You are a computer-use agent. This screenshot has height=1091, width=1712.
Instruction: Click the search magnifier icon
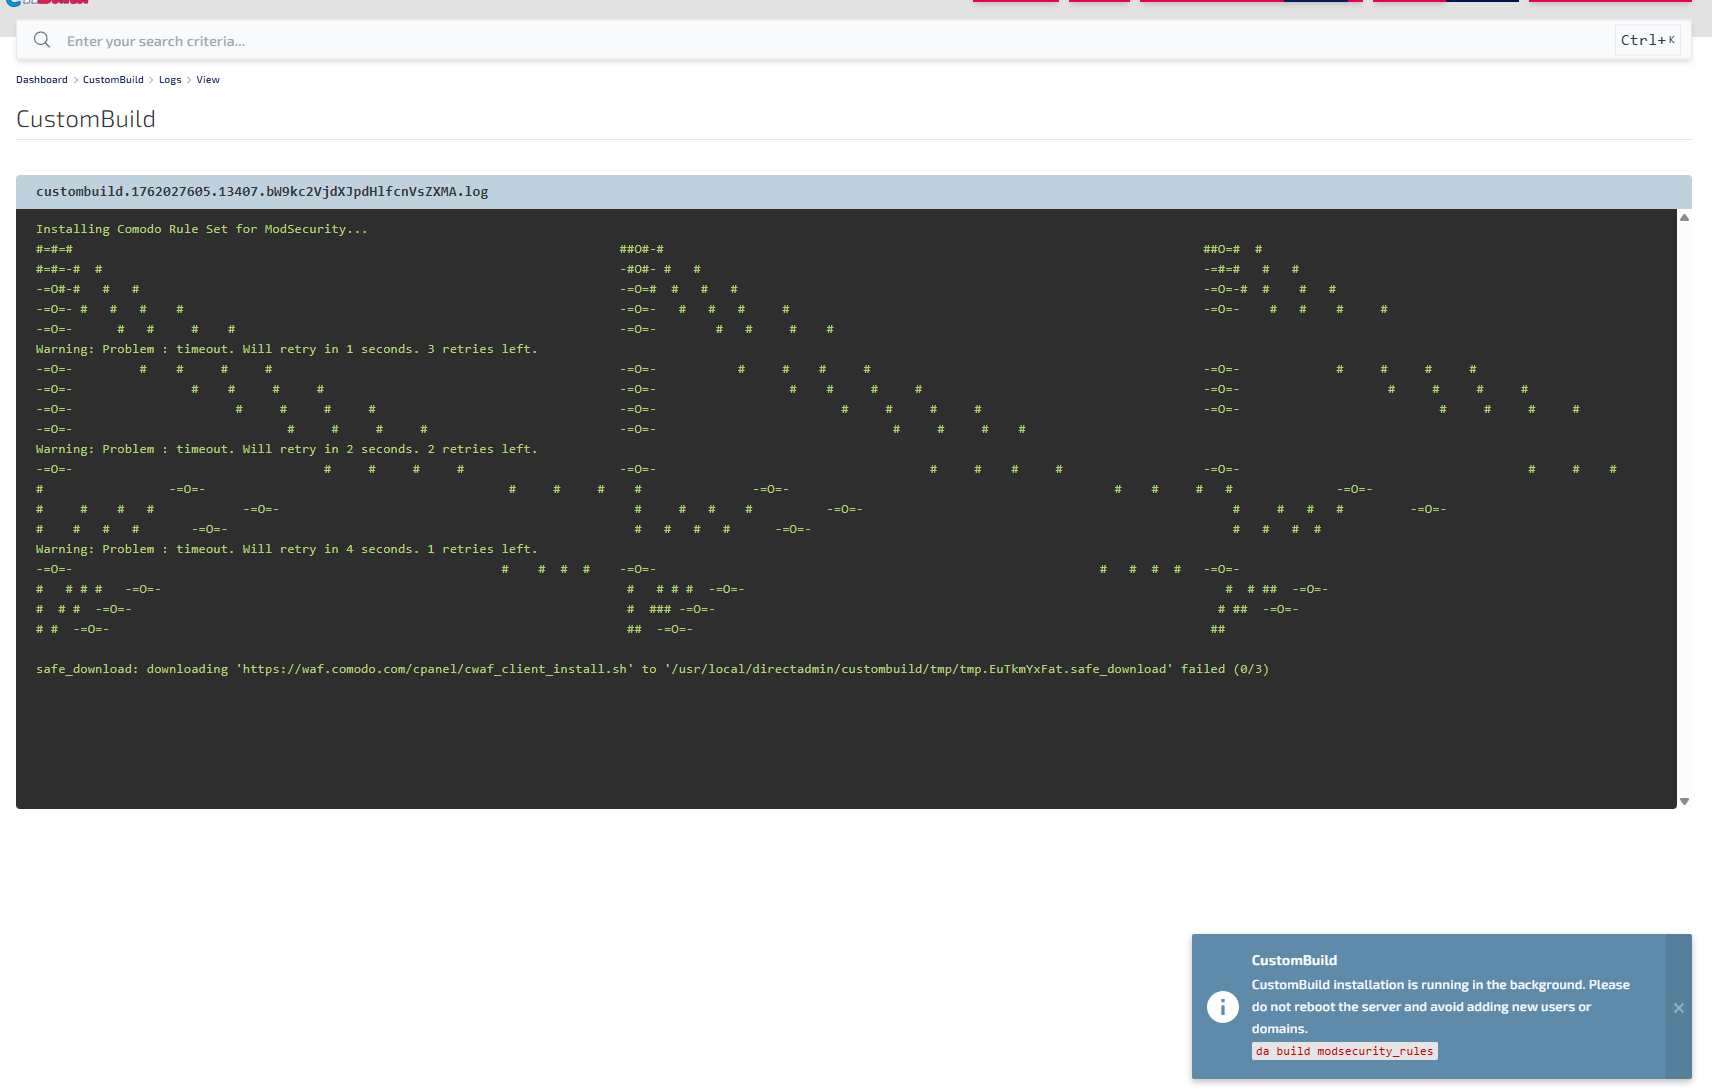pos(42,40)
